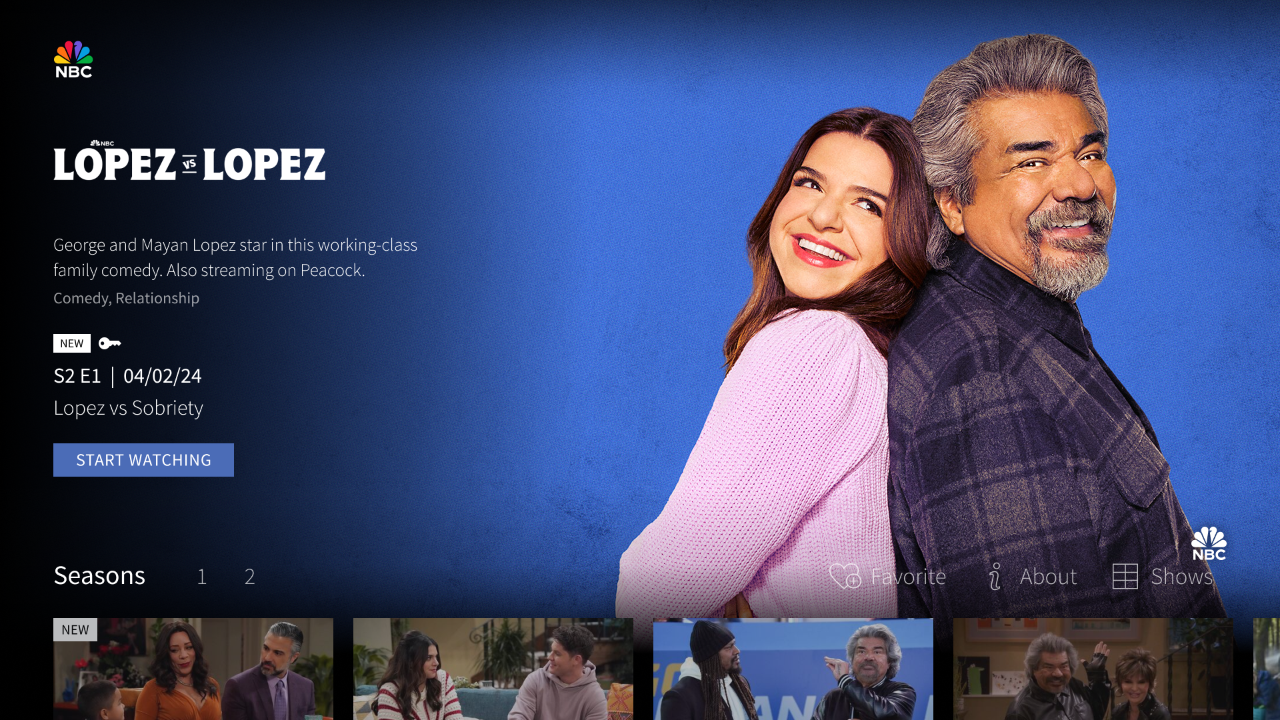The width and height of the screenshot is (1280, 720).
Task: Open the episode thumbnail marked NEW
Action: (x=193, y=668)
